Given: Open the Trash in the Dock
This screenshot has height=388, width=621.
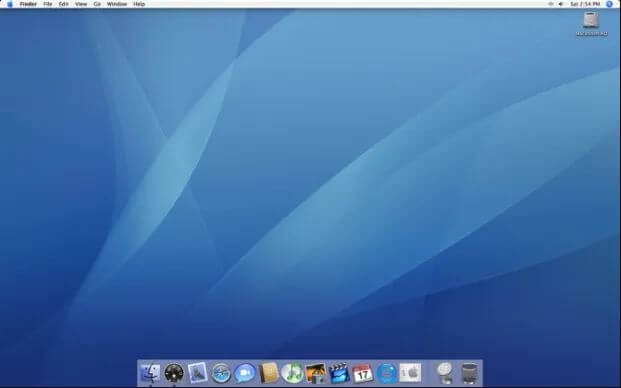Looking at the screenshot, I should tap(469, 373).
